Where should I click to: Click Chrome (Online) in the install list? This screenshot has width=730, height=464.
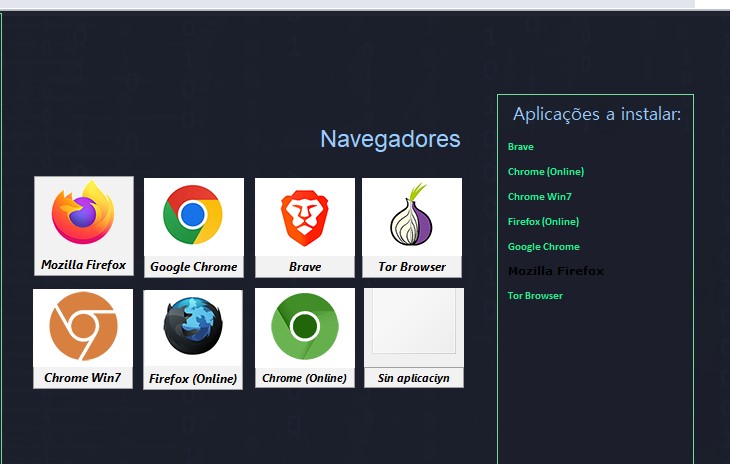[546, 172]
